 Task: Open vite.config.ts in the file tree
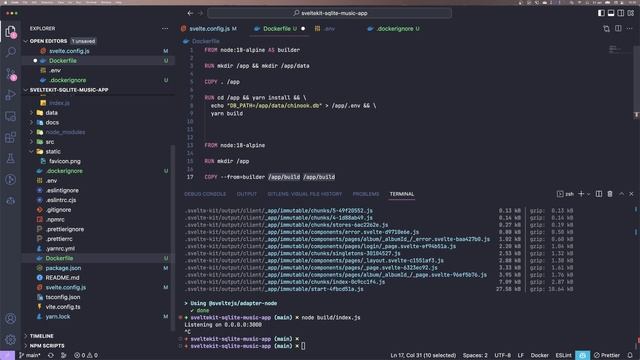[x=62, y=307]
